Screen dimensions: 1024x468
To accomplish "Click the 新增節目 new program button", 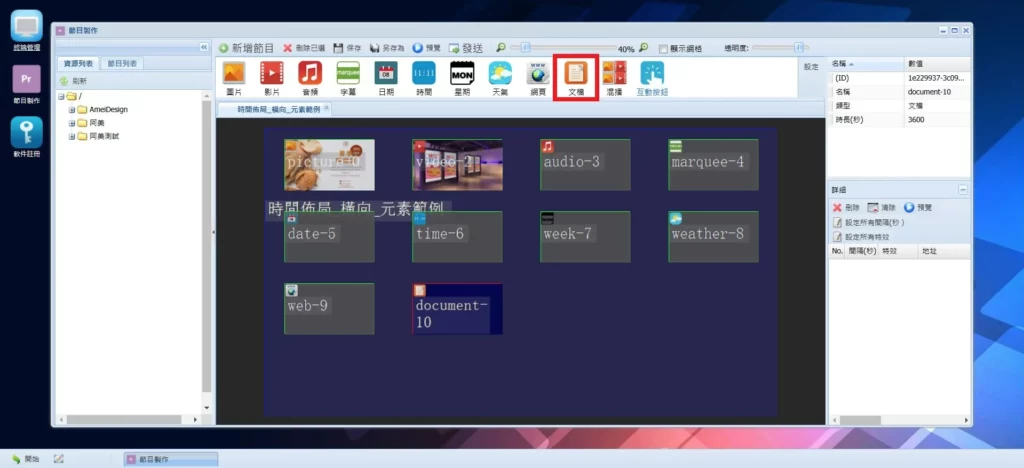I will pyautogui.click(x=246, y=47).
